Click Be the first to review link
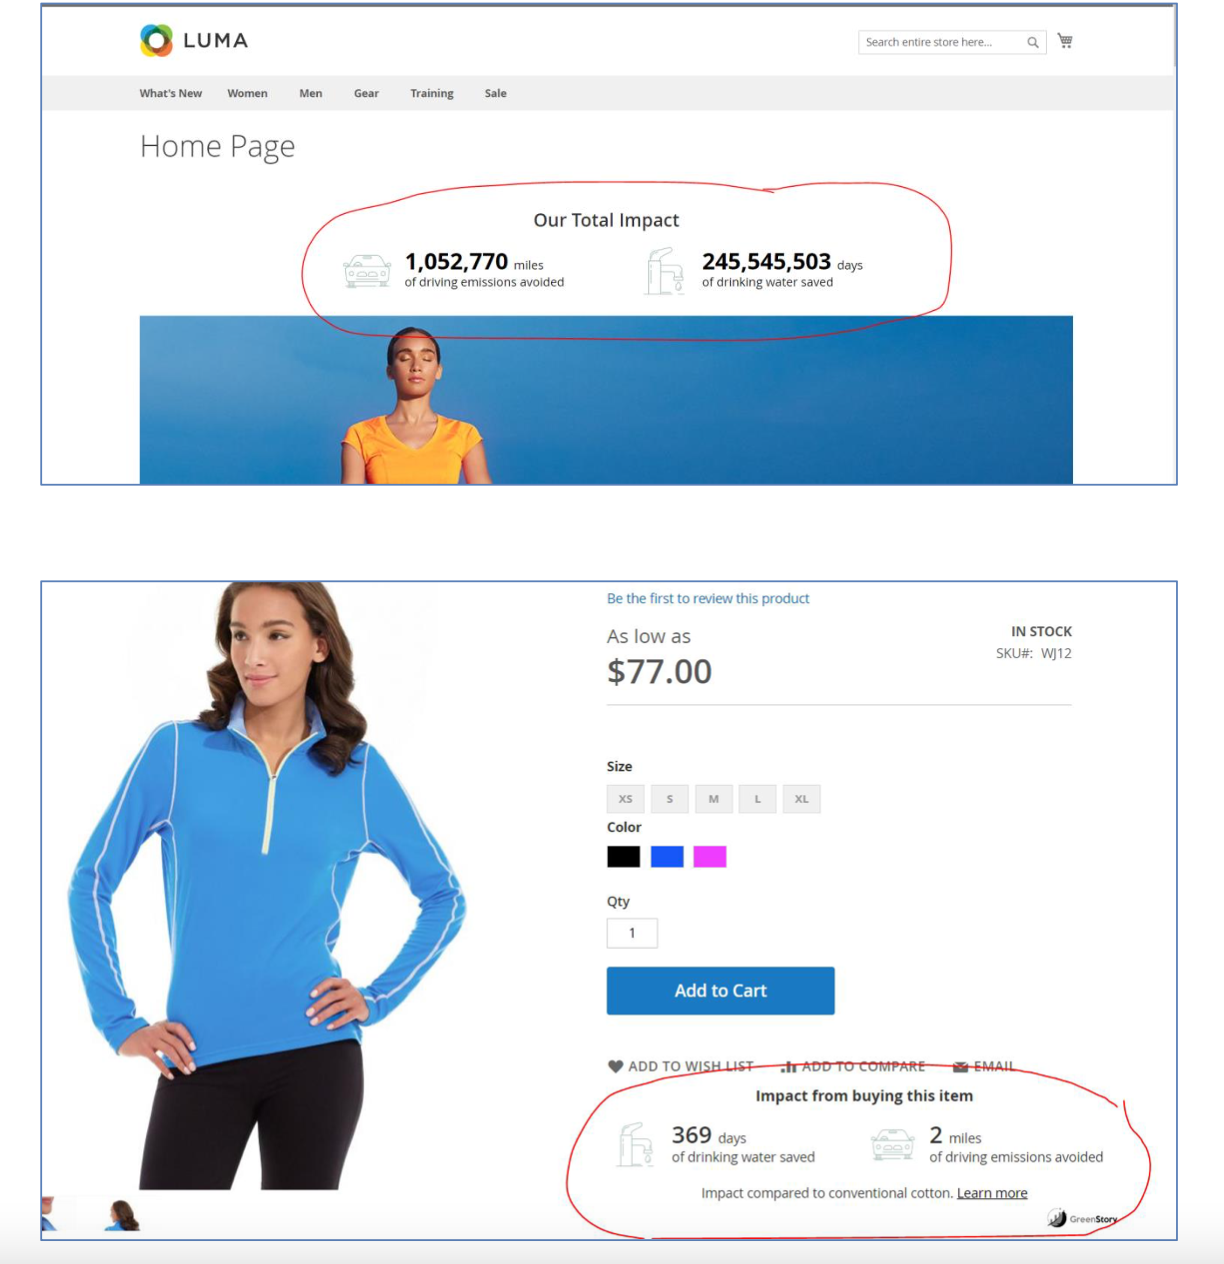This screenshot has width=1224, height=1264. 708,598
